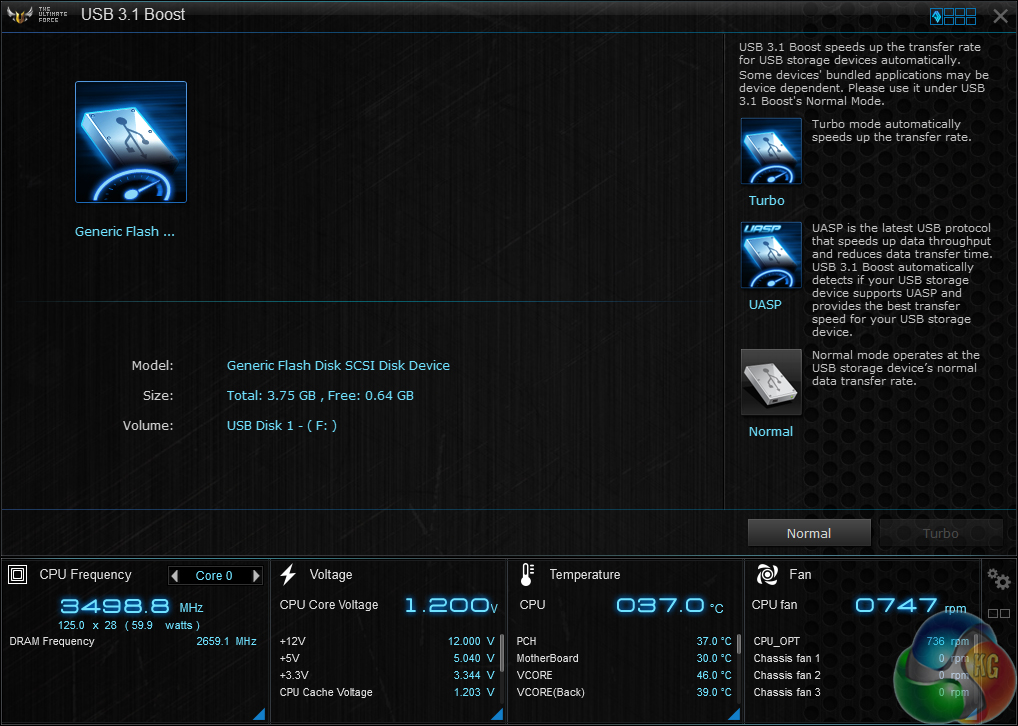Click the 125.0 x 28 multiplier text
Viewport: 1018px width, 726px height.
[88, 625]
